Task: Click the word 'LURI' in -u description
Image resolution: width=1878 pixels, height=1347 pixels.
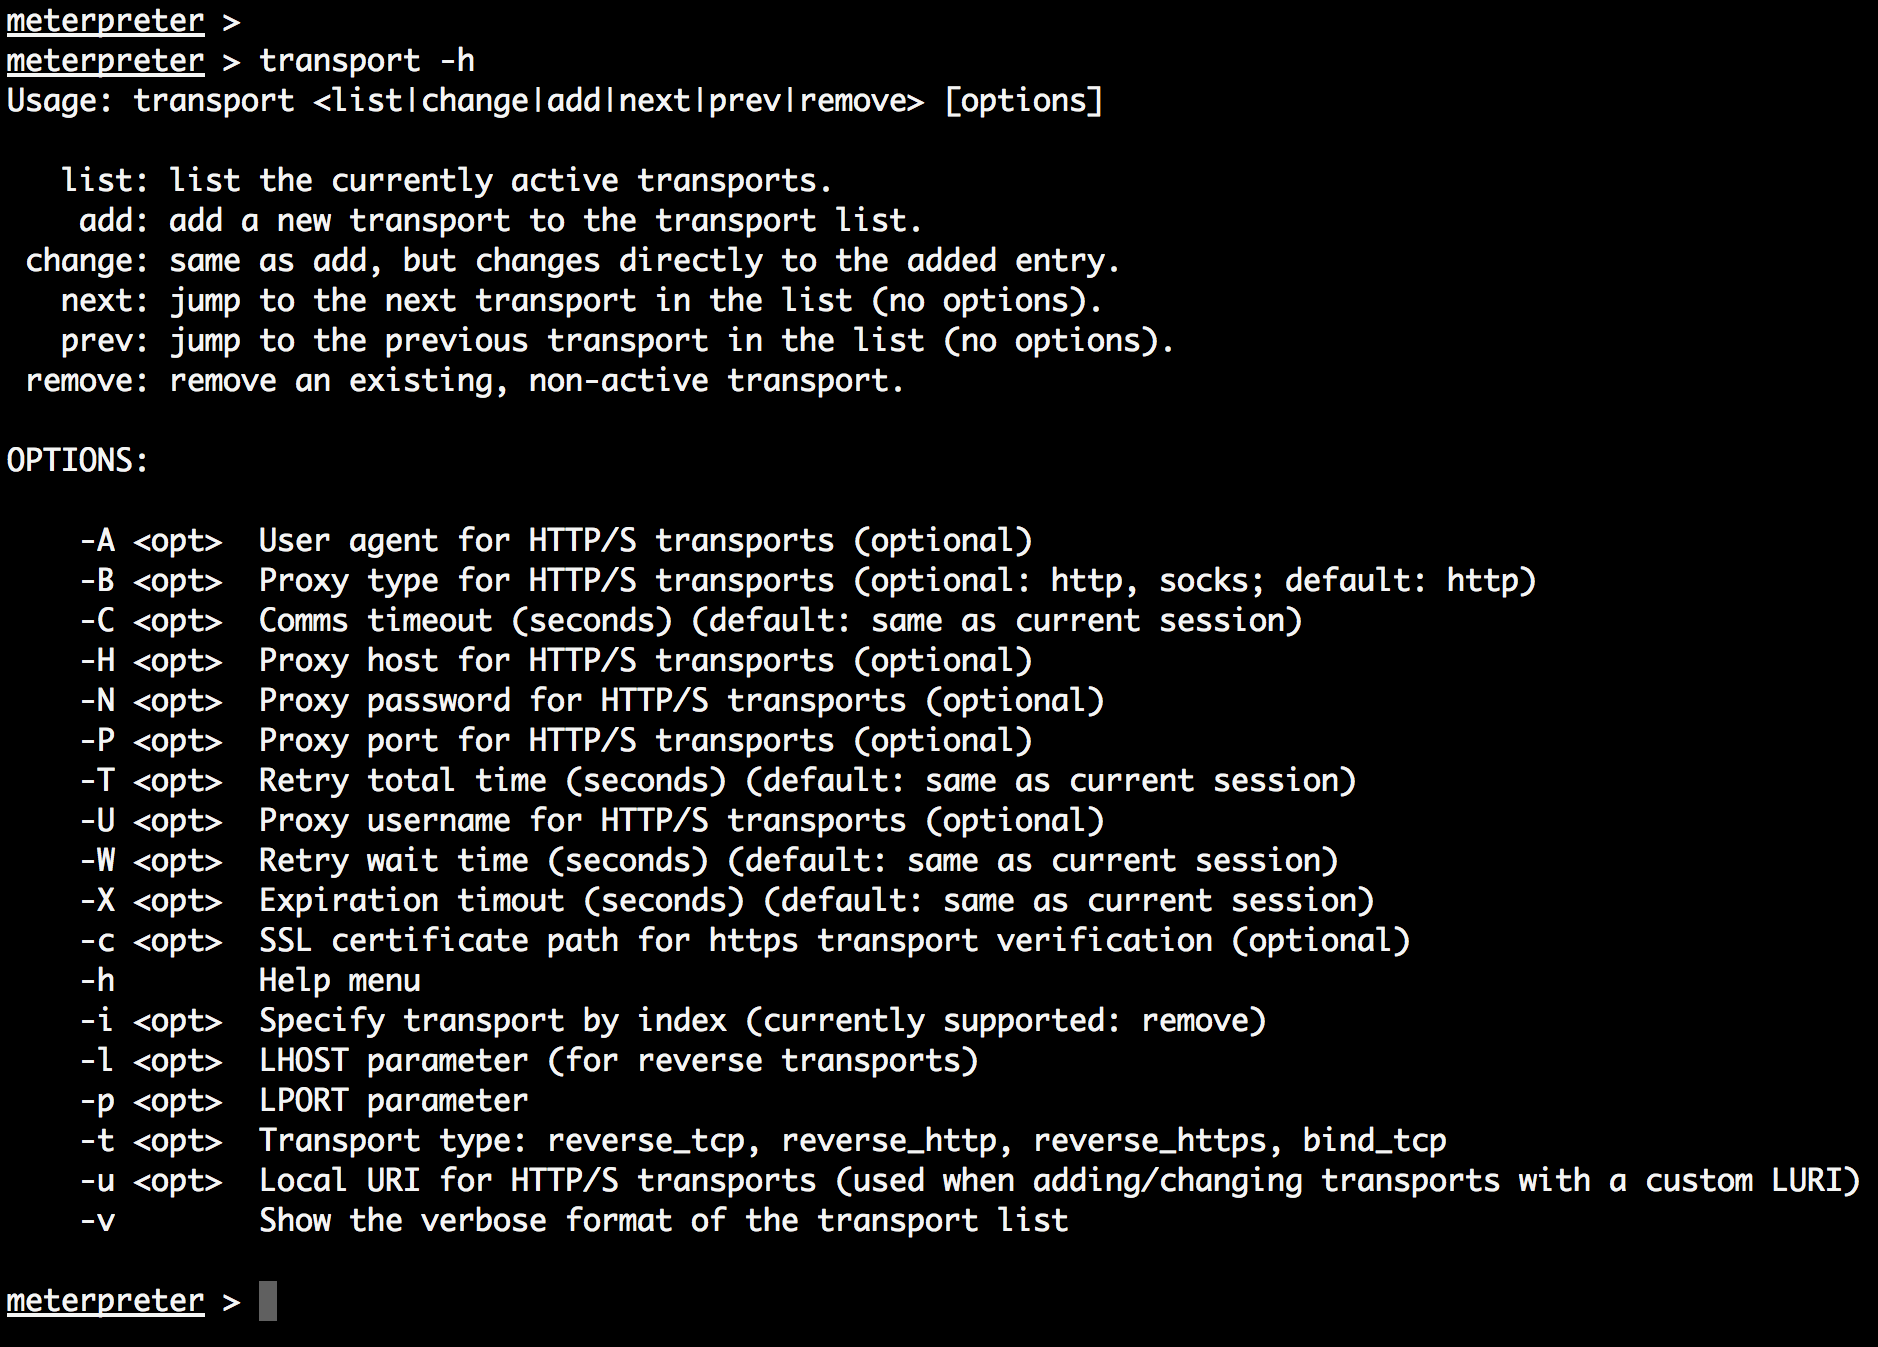Action: [1806, 1181]
